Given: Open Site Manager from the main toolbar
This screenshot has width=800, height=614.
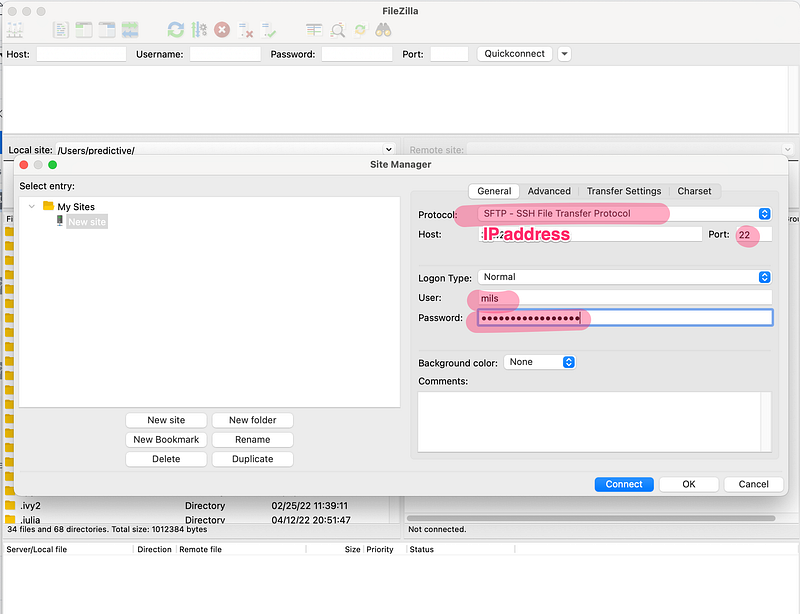Looking at the screenshot, I should (x=16, y=31).
